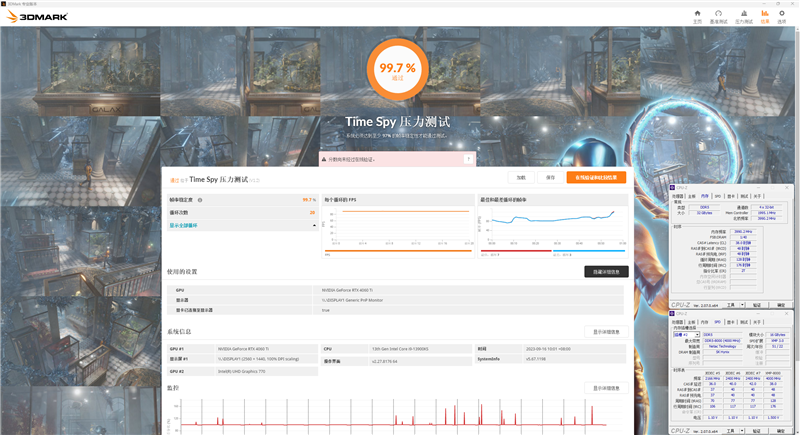Click the GPU value NVIDIA GeForce RTX 4060 Ti in settings

pyautogui.click(x=347, y=290)
